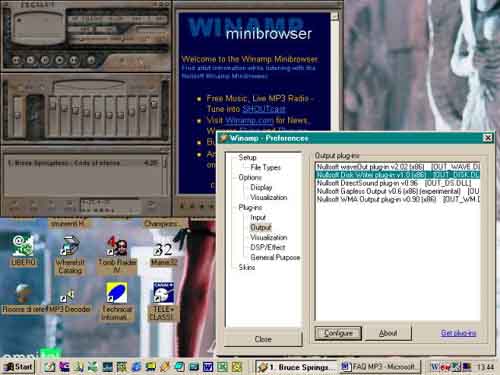Screen dimensions: 500x375
Task: Select Bruce Springsteen track in playlist
Action: 83,163
